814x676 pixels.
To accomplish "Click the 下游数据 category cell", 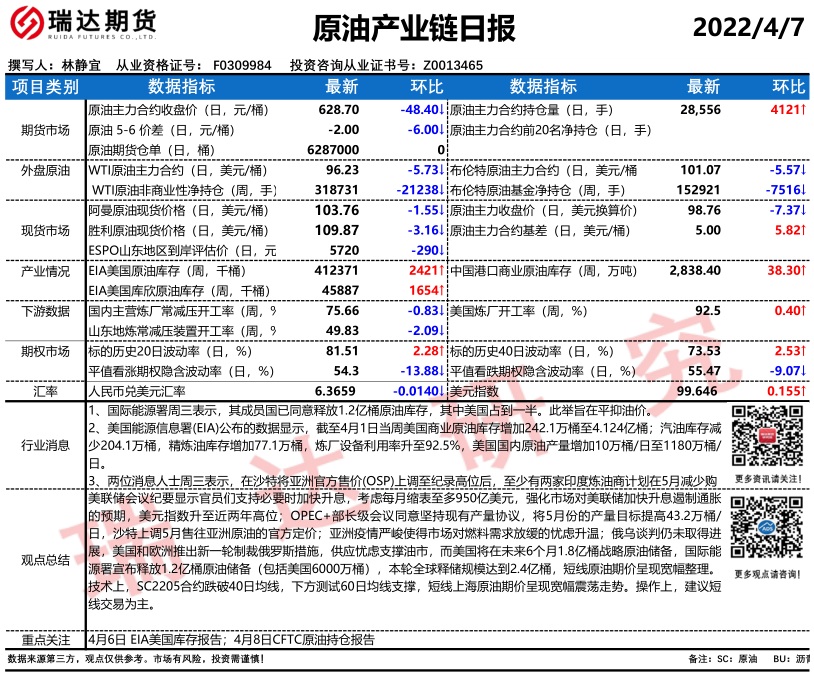I will [x=45, y=311].
